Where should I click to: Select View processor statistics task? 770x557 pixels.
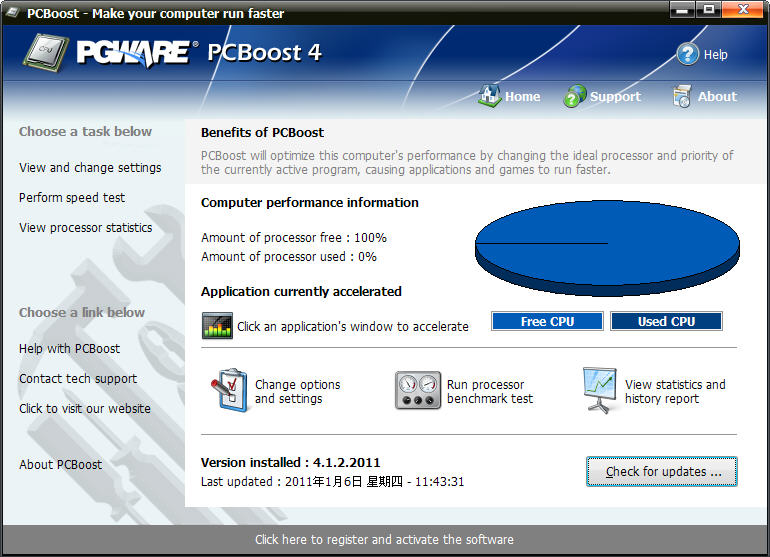(x=86, y=228)
